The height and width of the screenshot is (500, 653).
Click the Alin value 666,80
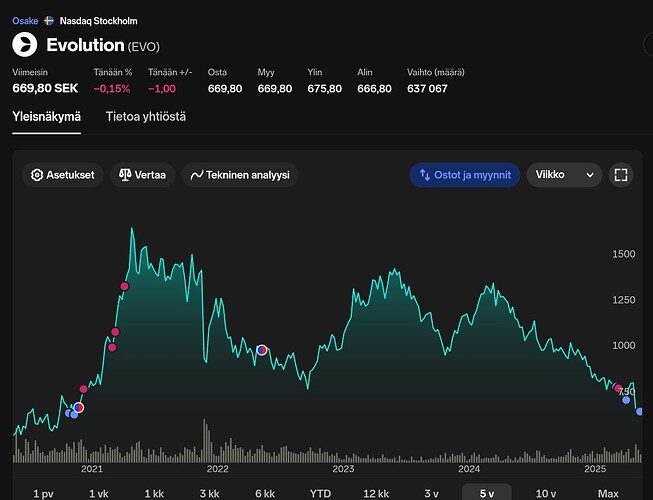point(374,89)
